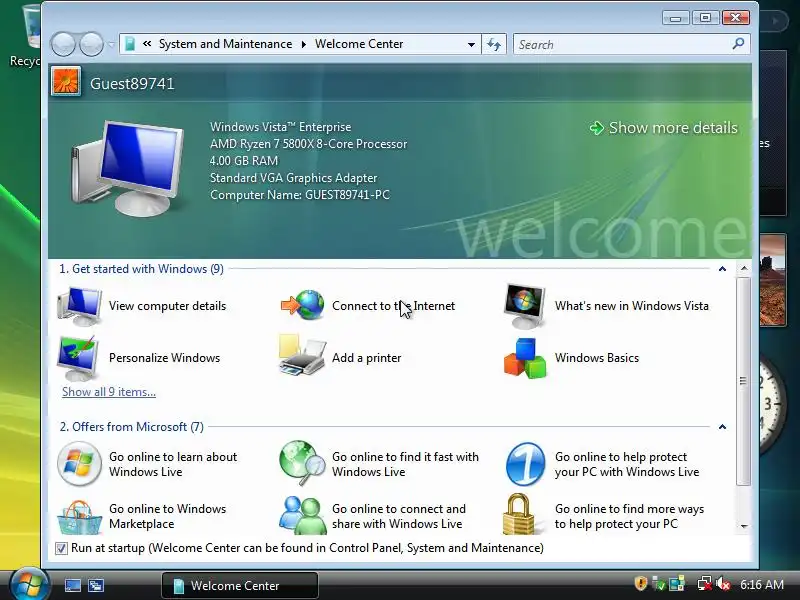Click the security shield tray icon

coord(641,583)
